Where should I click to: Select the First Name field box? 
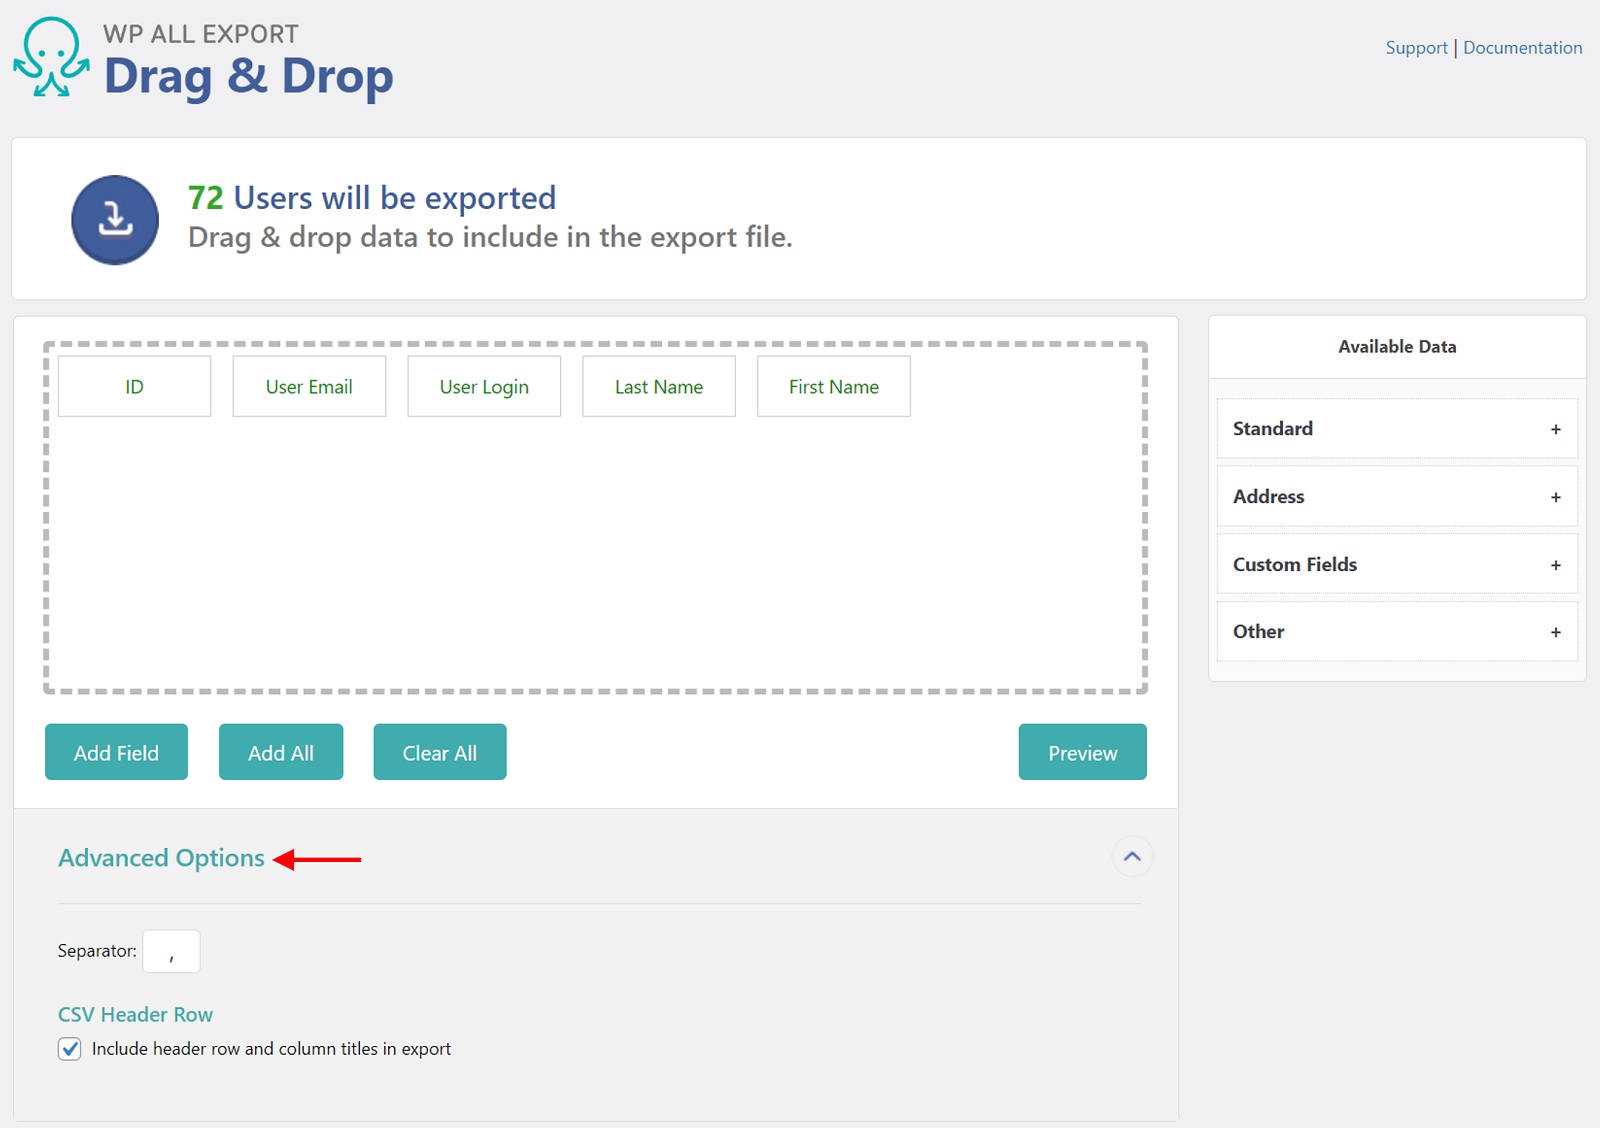[833, 386]
